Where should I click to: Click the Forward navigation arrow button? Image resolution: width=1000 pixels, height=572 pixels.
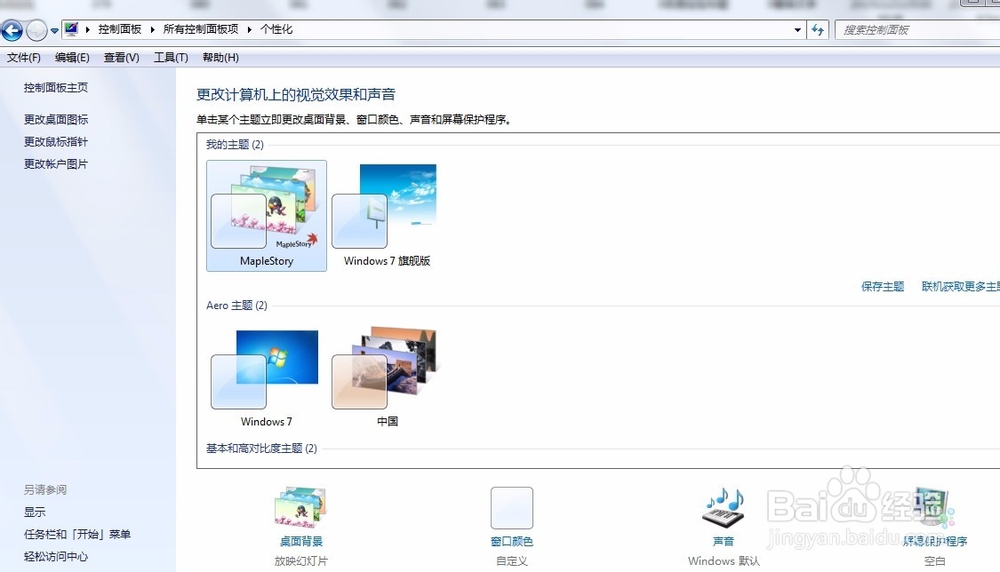[x=37, y=30]
